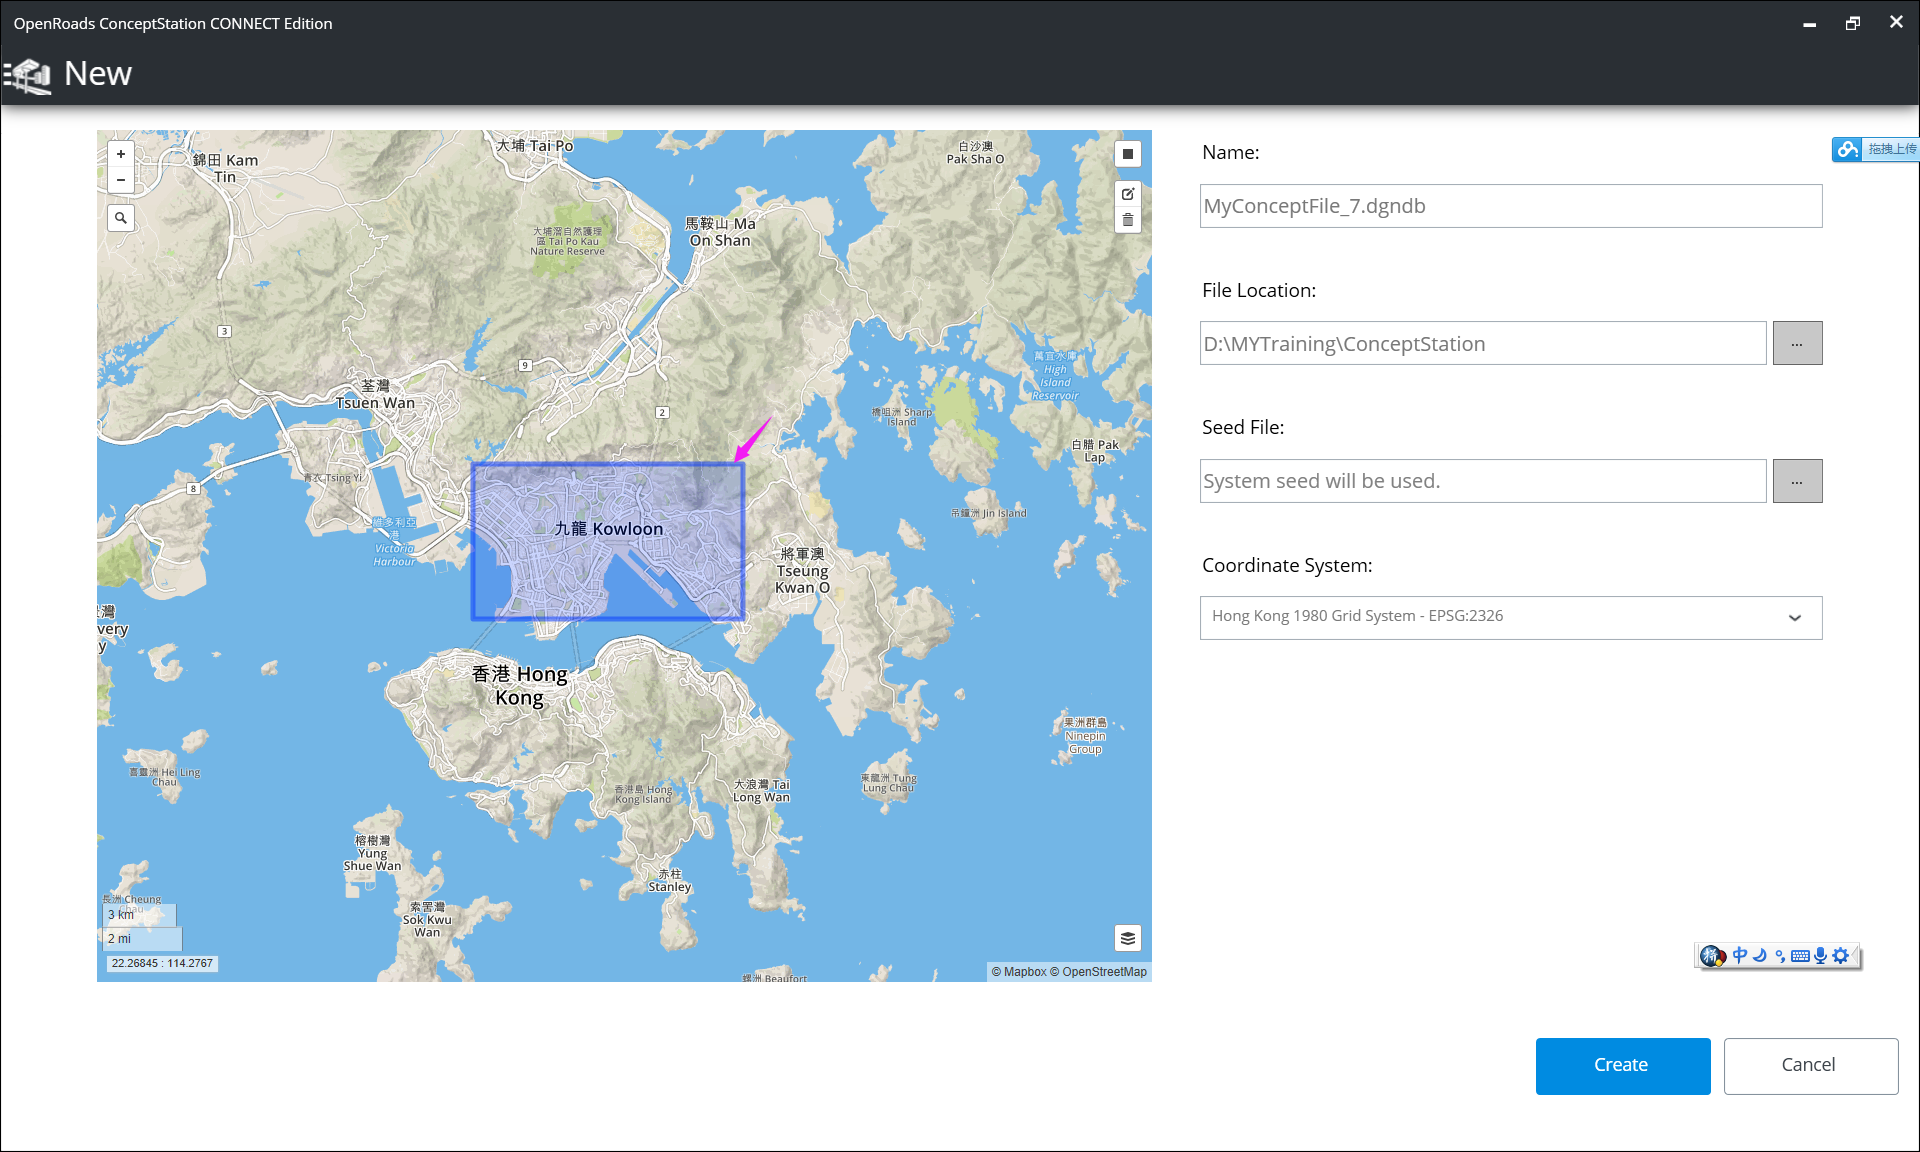Select the draw rectangle extent tool
Image resolution: width=1920 pixels, height=1152 pixels.
[1128, 154]
